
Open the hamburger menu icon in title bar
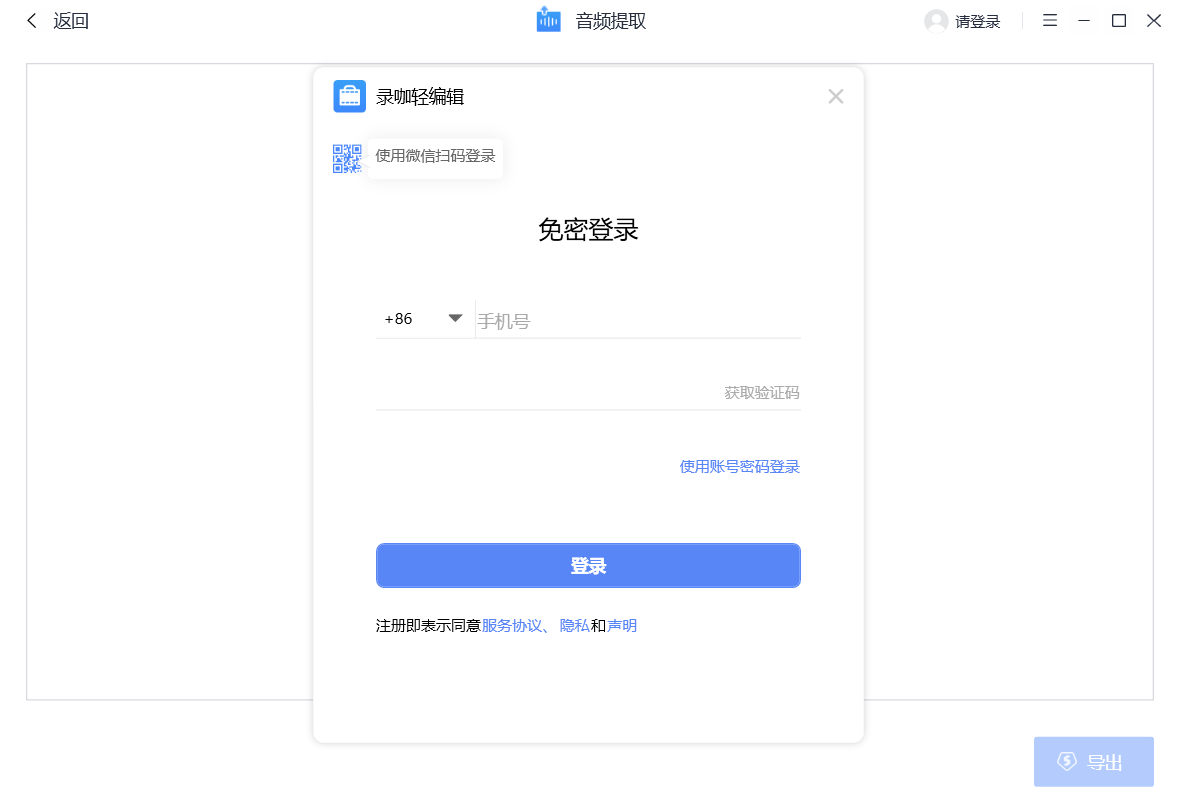pyautogui.click(x=1050, y=20)
